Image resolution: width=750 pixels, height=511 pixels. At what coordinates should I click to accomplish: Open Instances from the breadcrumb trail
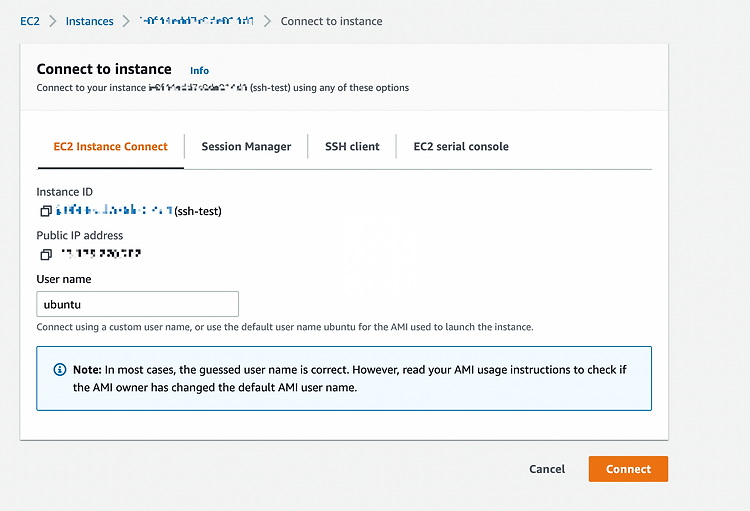(89, 21)
